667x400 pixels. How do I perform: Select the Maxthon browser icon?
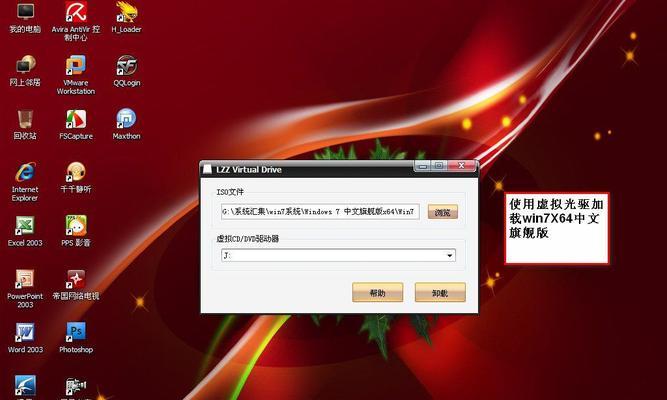coord(126,119)
